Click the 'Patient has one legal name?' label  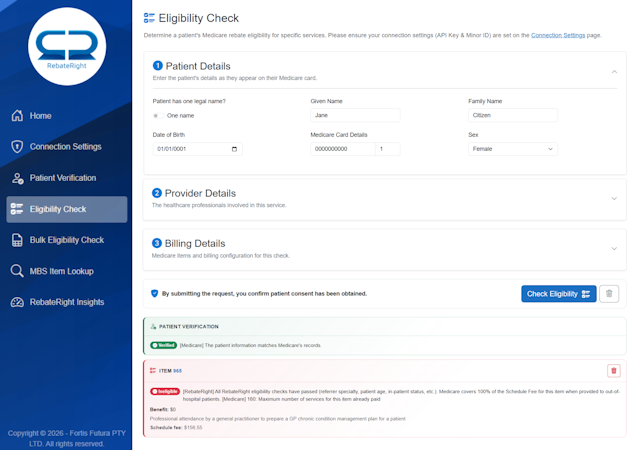[x=189, y=101]
